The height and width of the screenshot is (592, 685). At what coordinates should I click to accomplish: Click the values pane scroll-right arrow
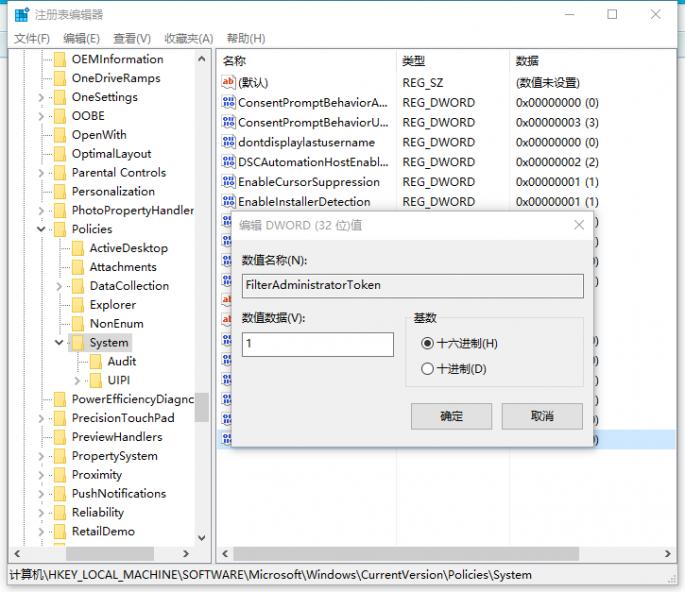668,554
